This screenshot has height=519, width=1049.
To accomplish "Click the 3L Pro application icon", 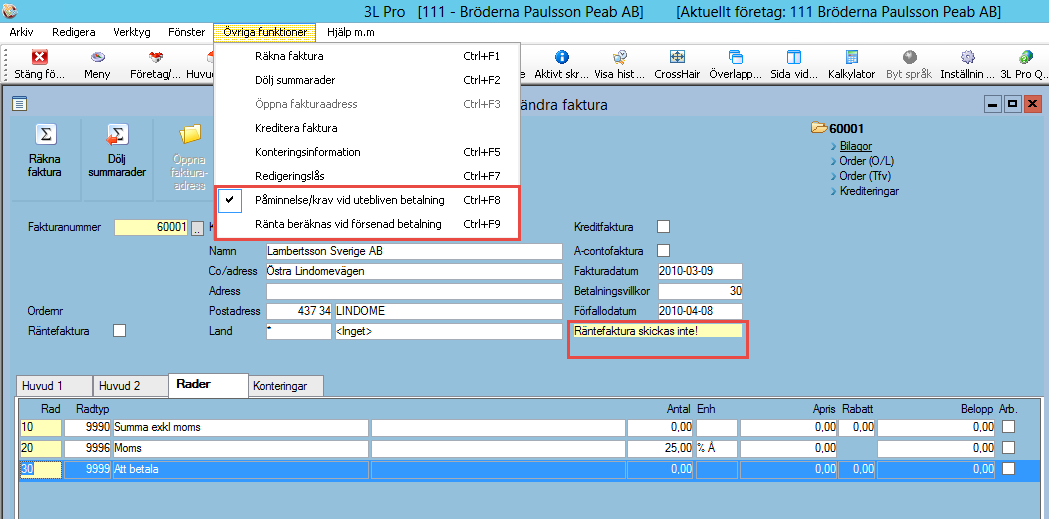I will [10, 11].
